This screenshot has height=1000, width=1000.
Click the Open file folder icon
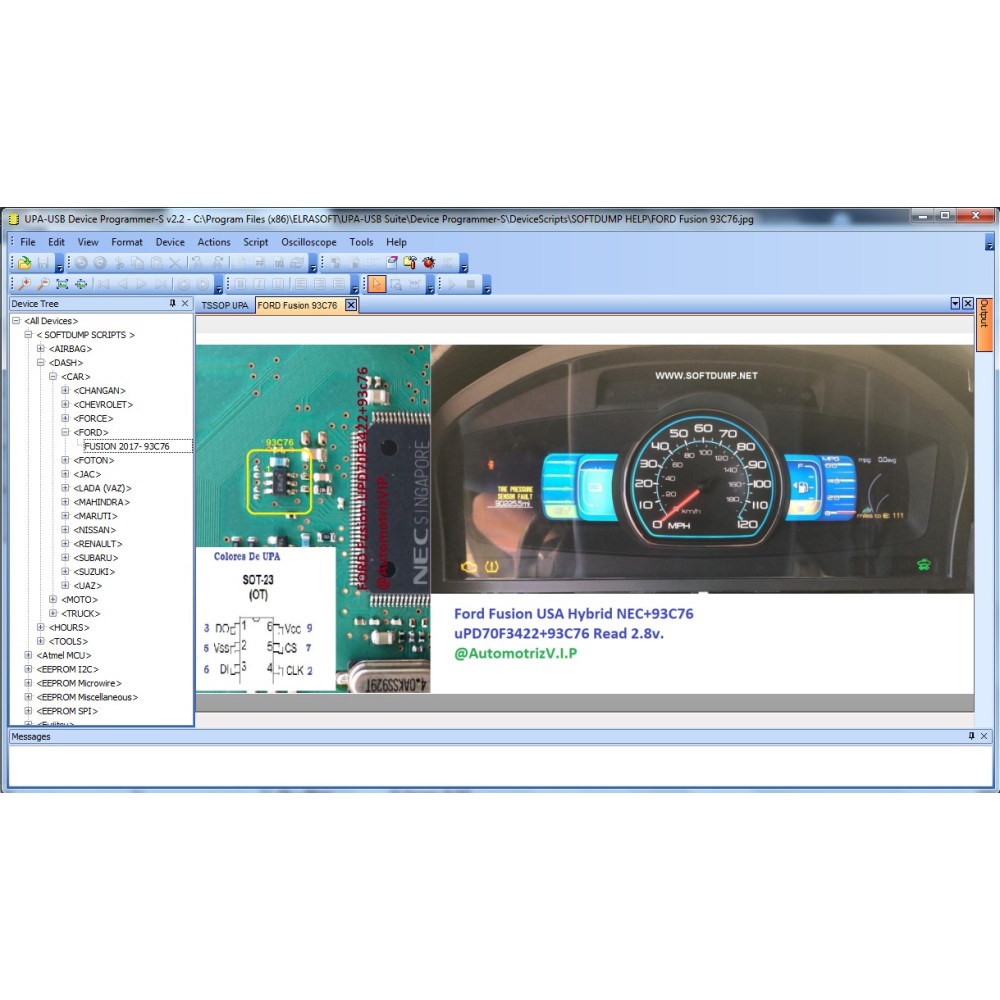tap(25, 263)
